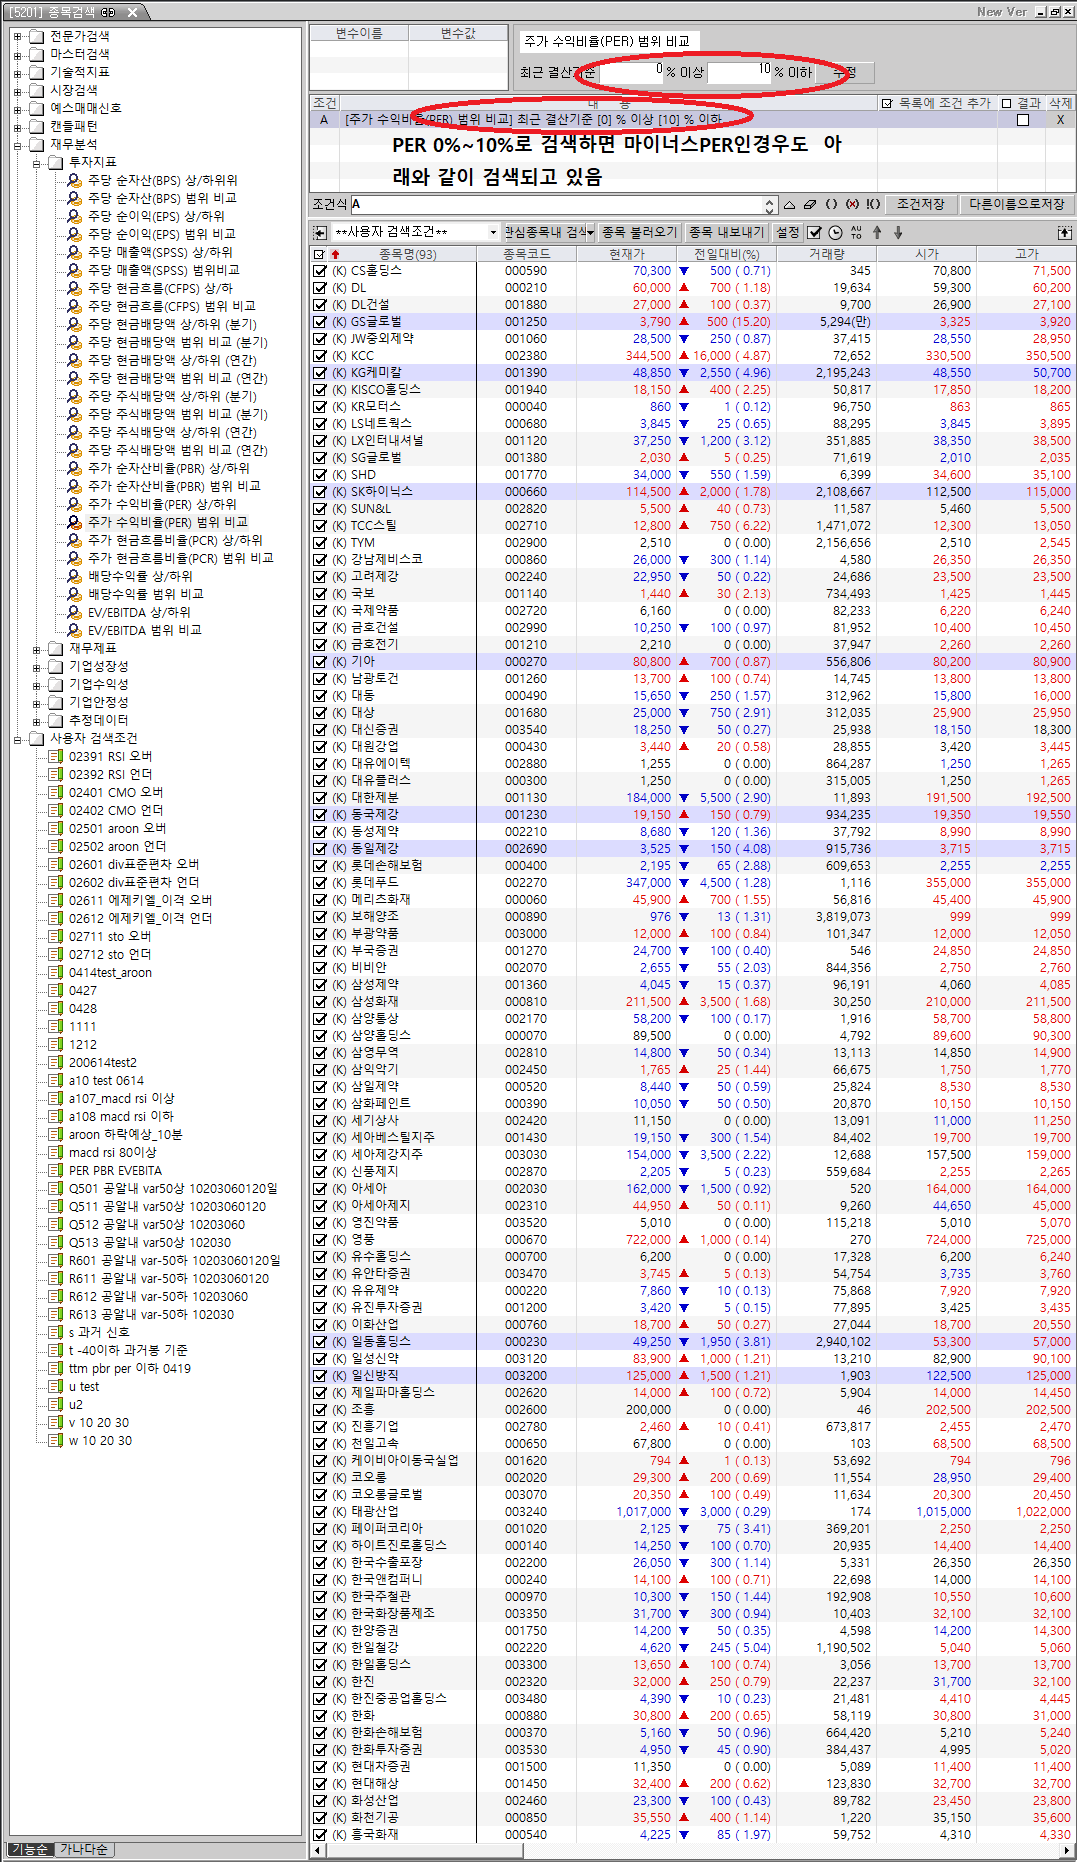Click icon at far right of results toolbar
The image size is (1077, 1862).
coord(1064,232)
